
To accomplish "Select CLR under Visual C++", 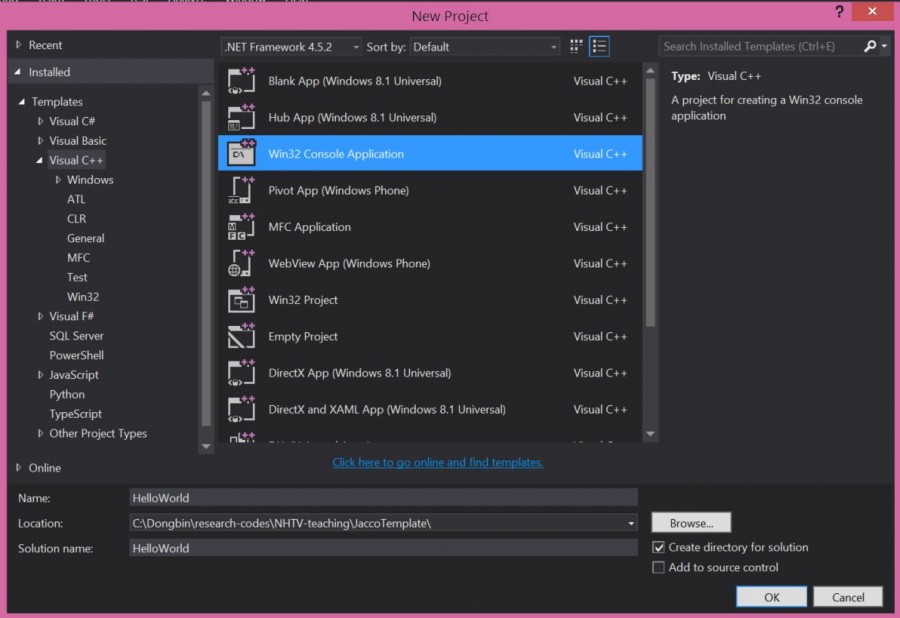I will [x=76, y=219].
